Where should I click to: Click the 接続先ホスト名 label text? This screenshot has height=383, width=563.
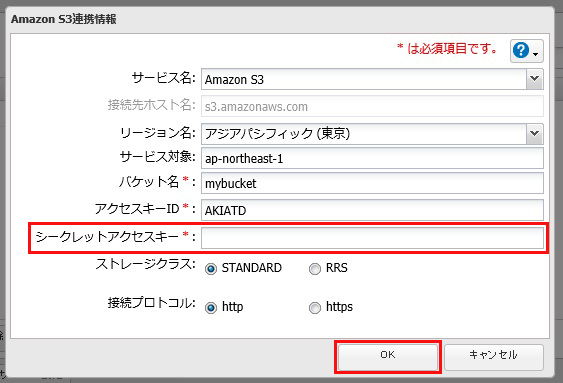click(152, 105)
